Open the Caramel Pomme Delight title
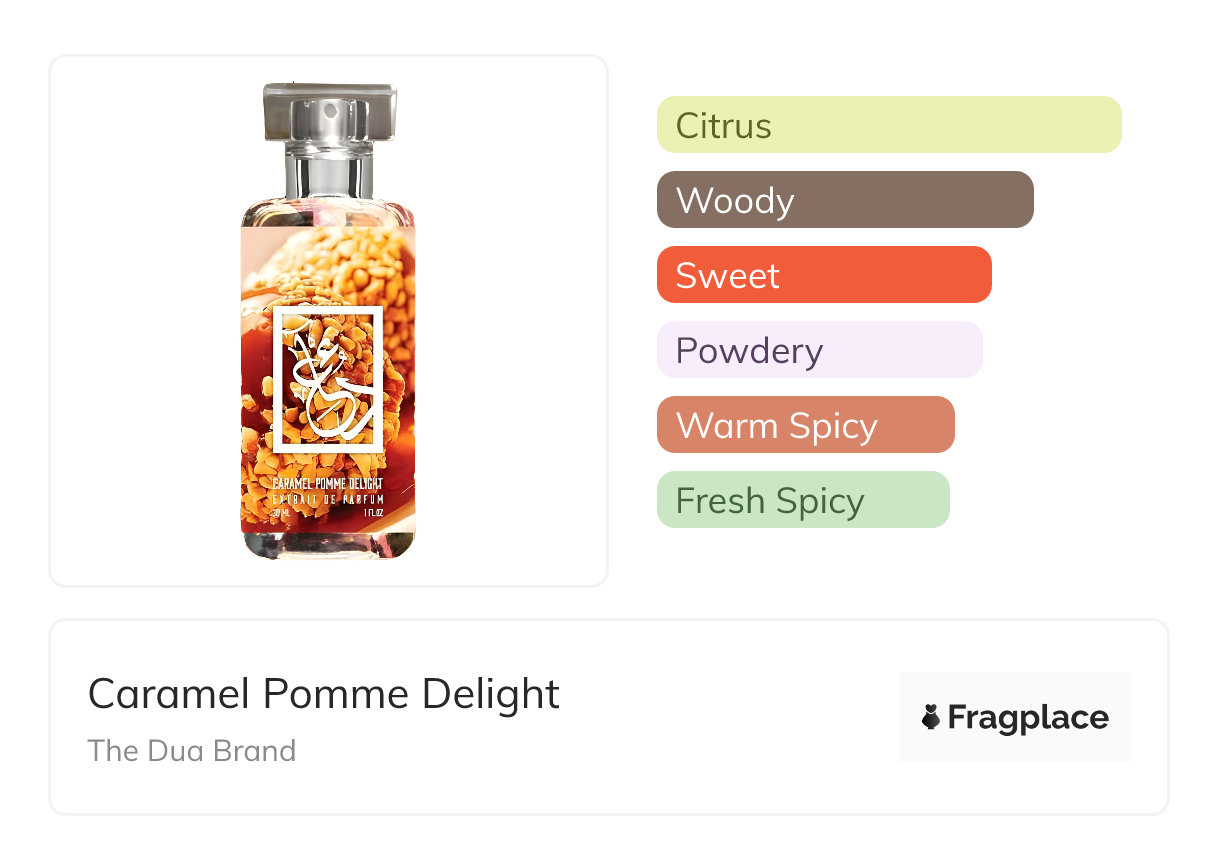This screenshot has height=864, width=1218. pyautogui.click(x=324, y=694)
